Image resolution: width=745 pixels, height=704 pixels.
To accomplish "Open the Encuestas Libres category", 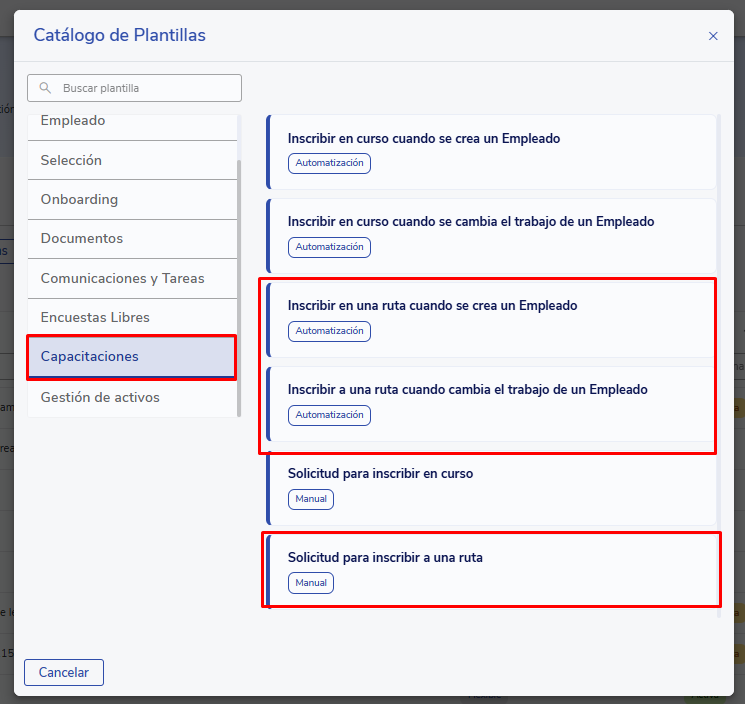I will pyautogui.click(x=132, y=317).
